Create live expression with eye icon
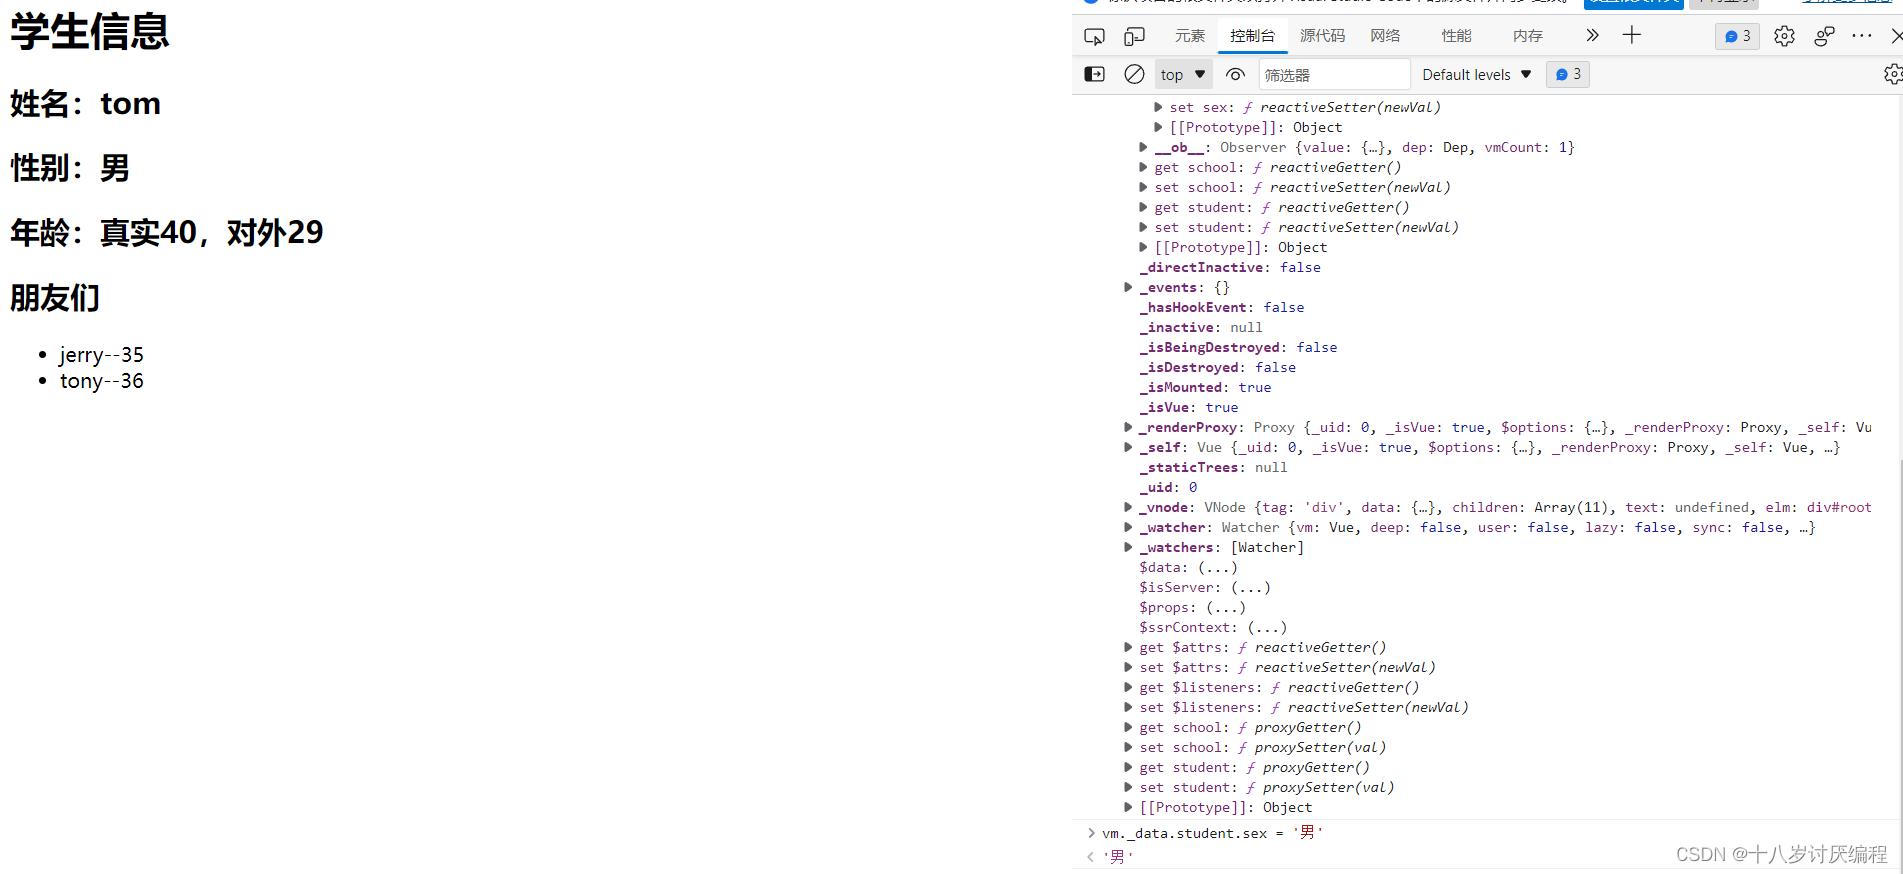This screenshot has width=1903, height=874. point(1236,74)
